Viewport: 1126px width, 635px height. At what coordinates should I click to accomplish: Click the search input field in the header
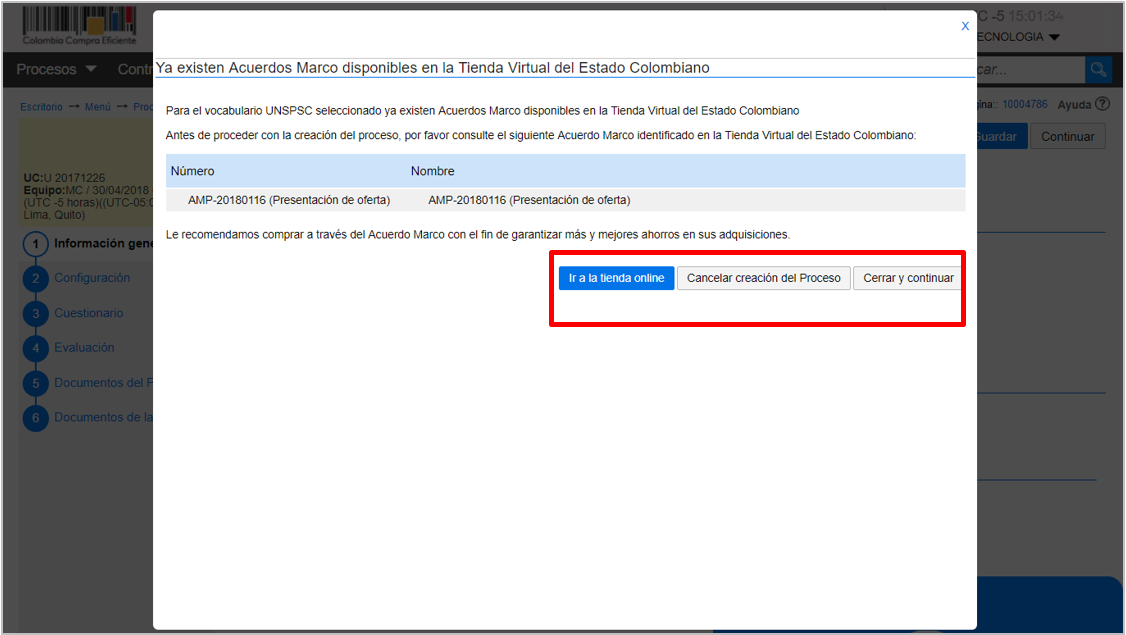coord(1030,70)
